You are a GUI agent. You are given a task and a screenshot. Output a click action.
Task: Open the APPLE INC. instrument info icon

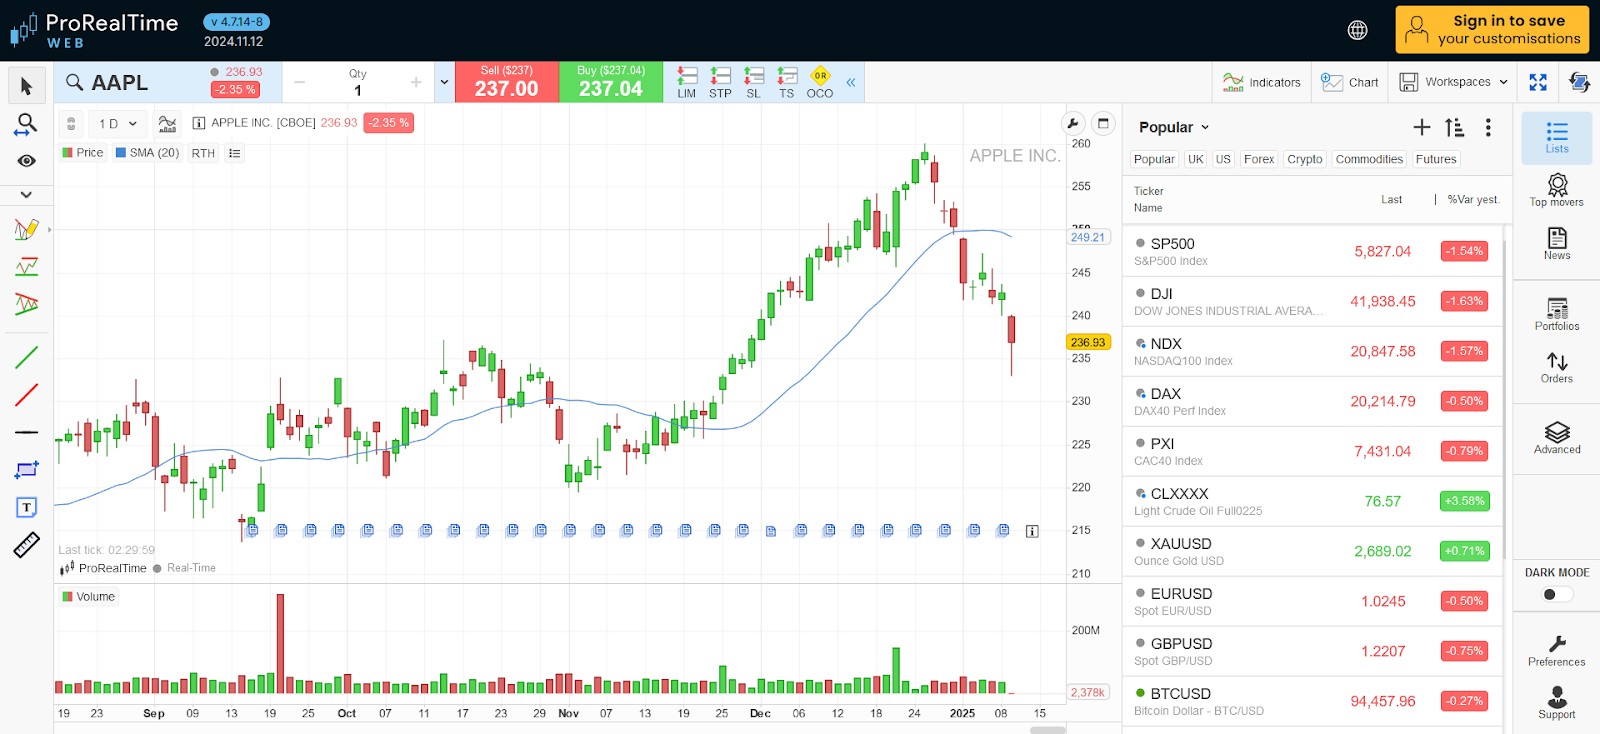coord(199,123)
